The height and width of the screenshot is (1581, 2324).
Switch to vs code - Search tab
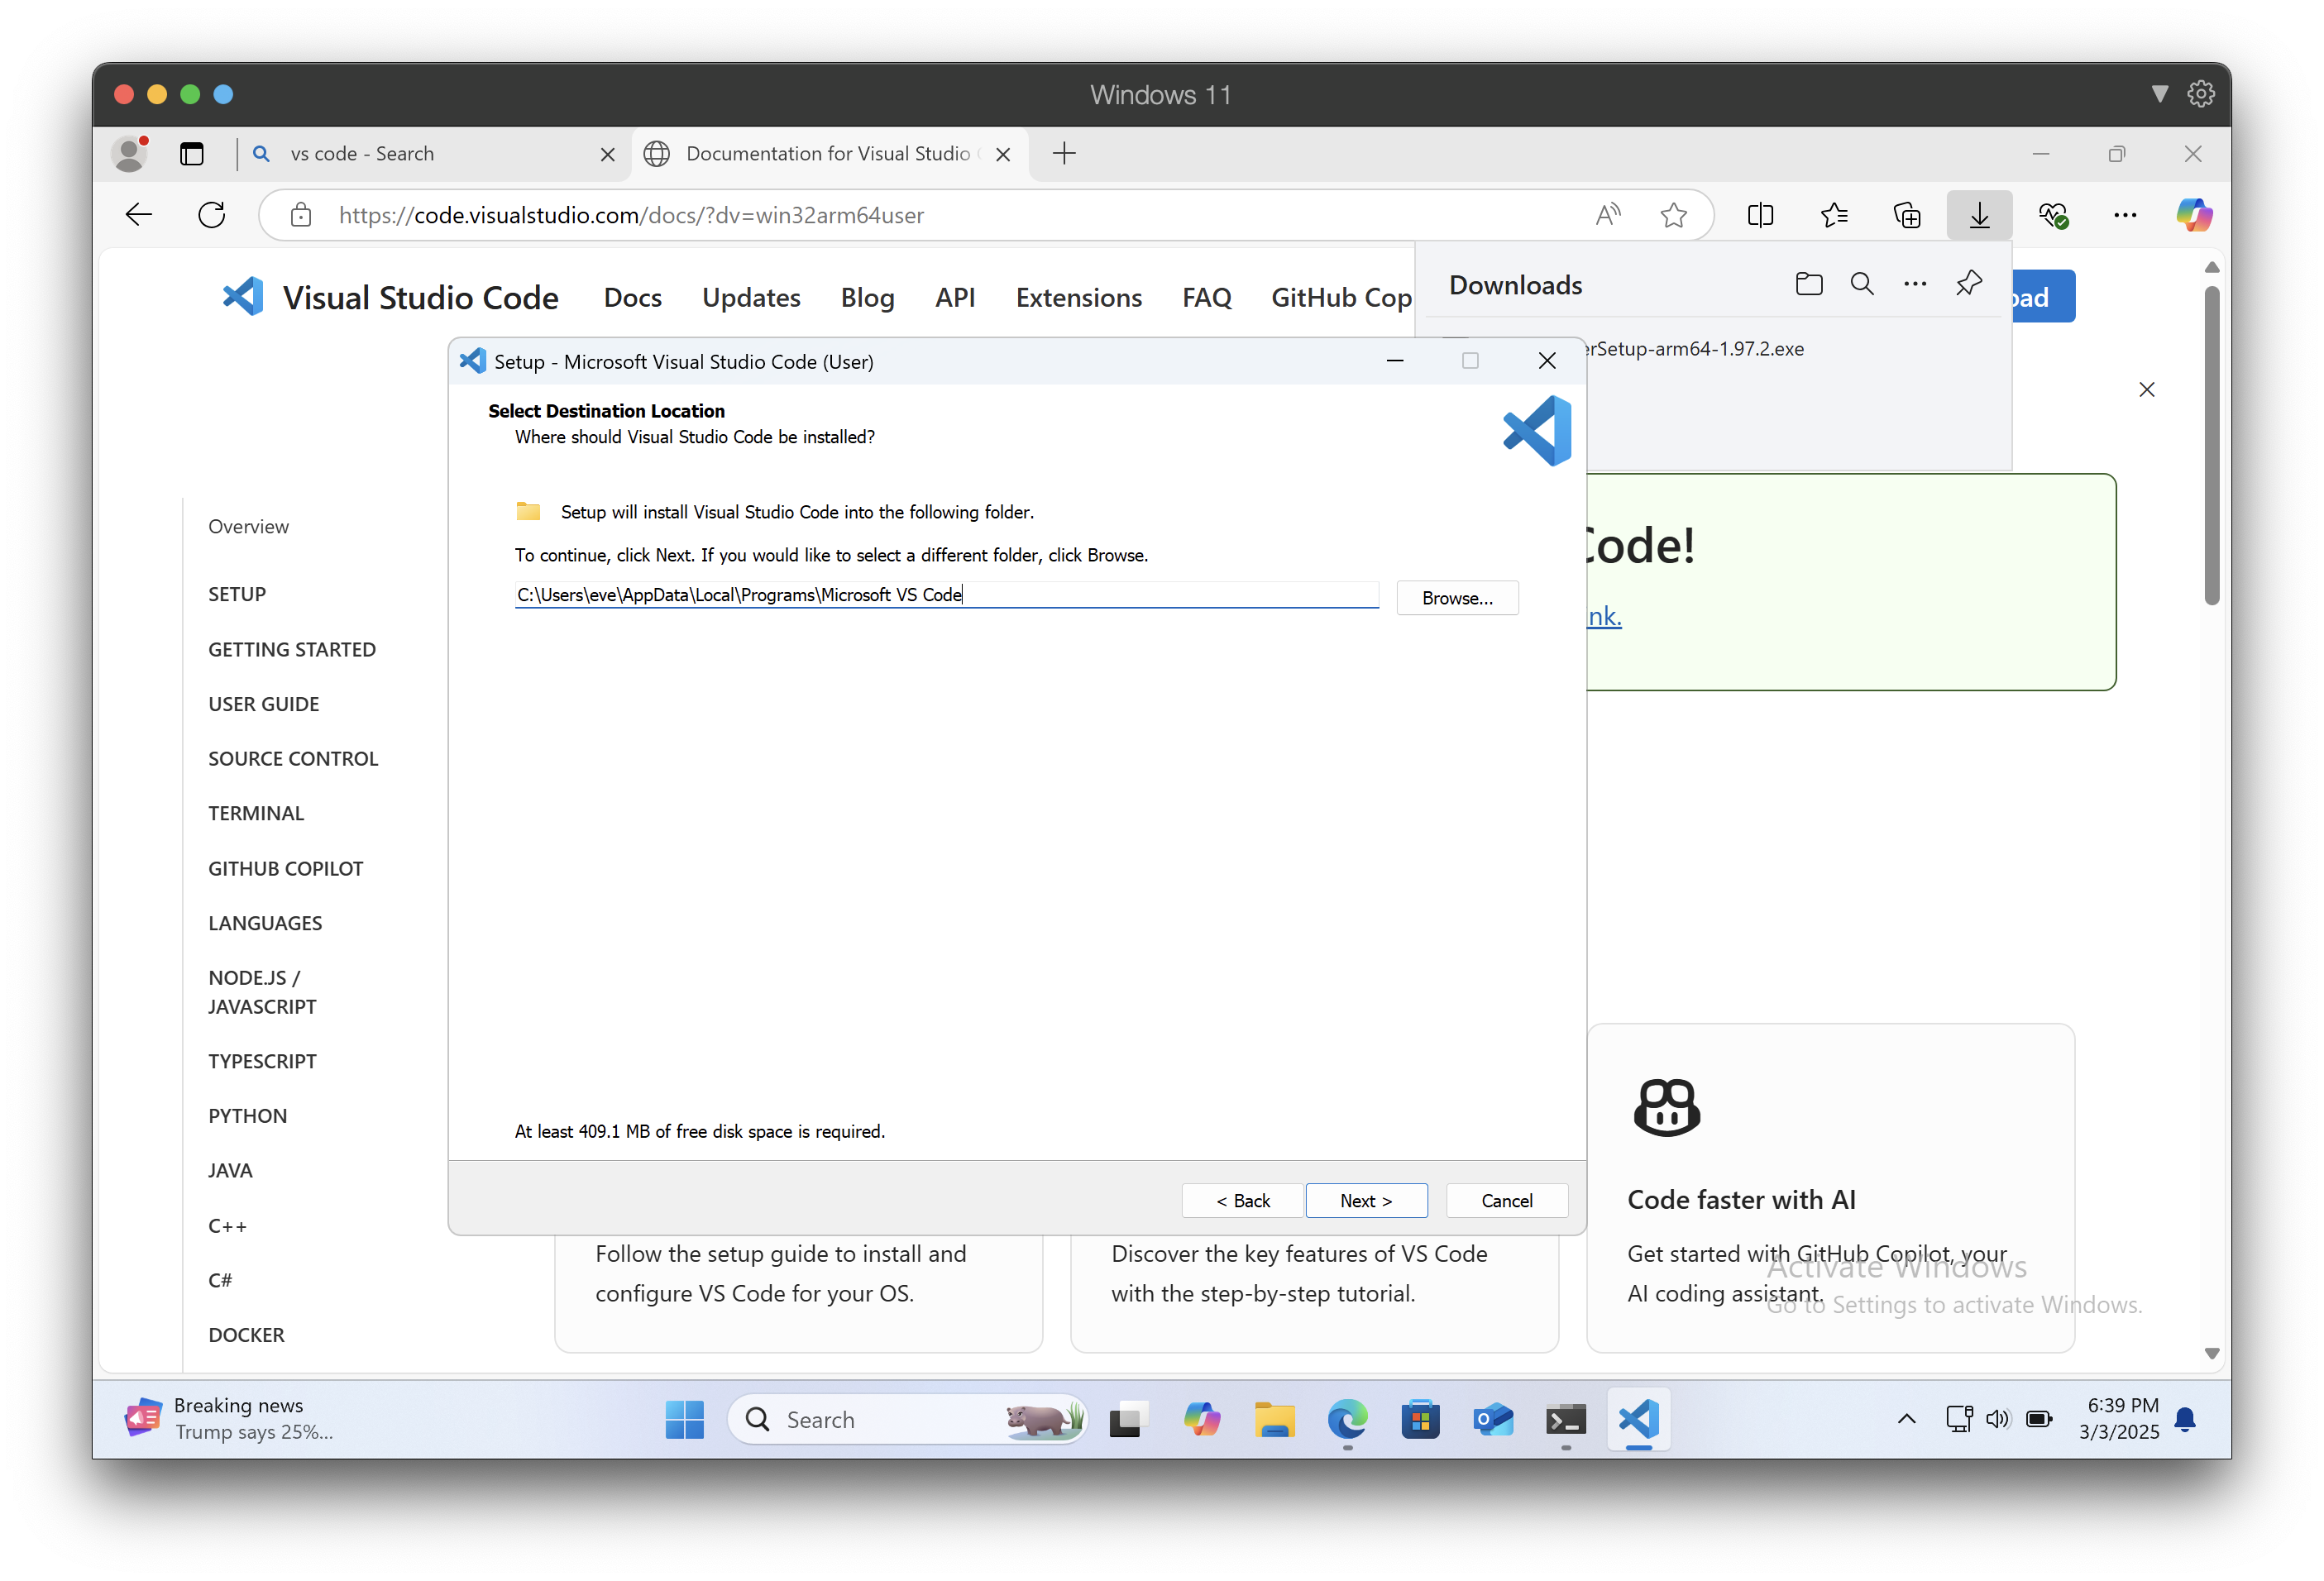tap(432, 153)
